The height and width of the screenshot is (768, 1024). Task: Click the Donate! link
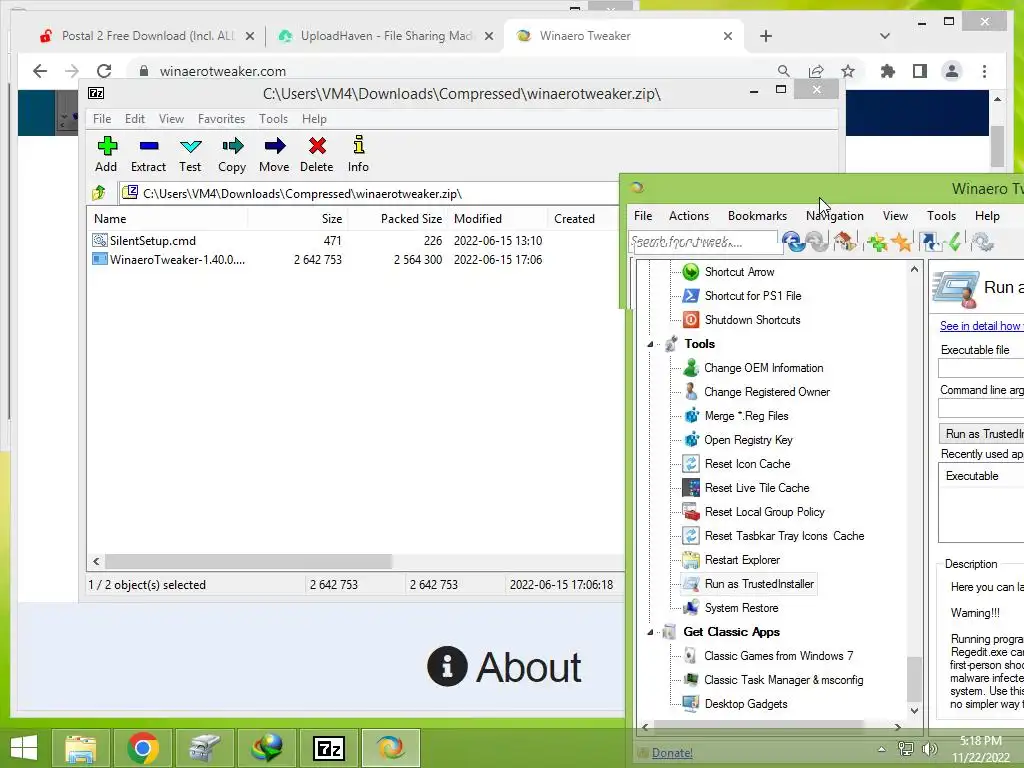pos(672,753)
